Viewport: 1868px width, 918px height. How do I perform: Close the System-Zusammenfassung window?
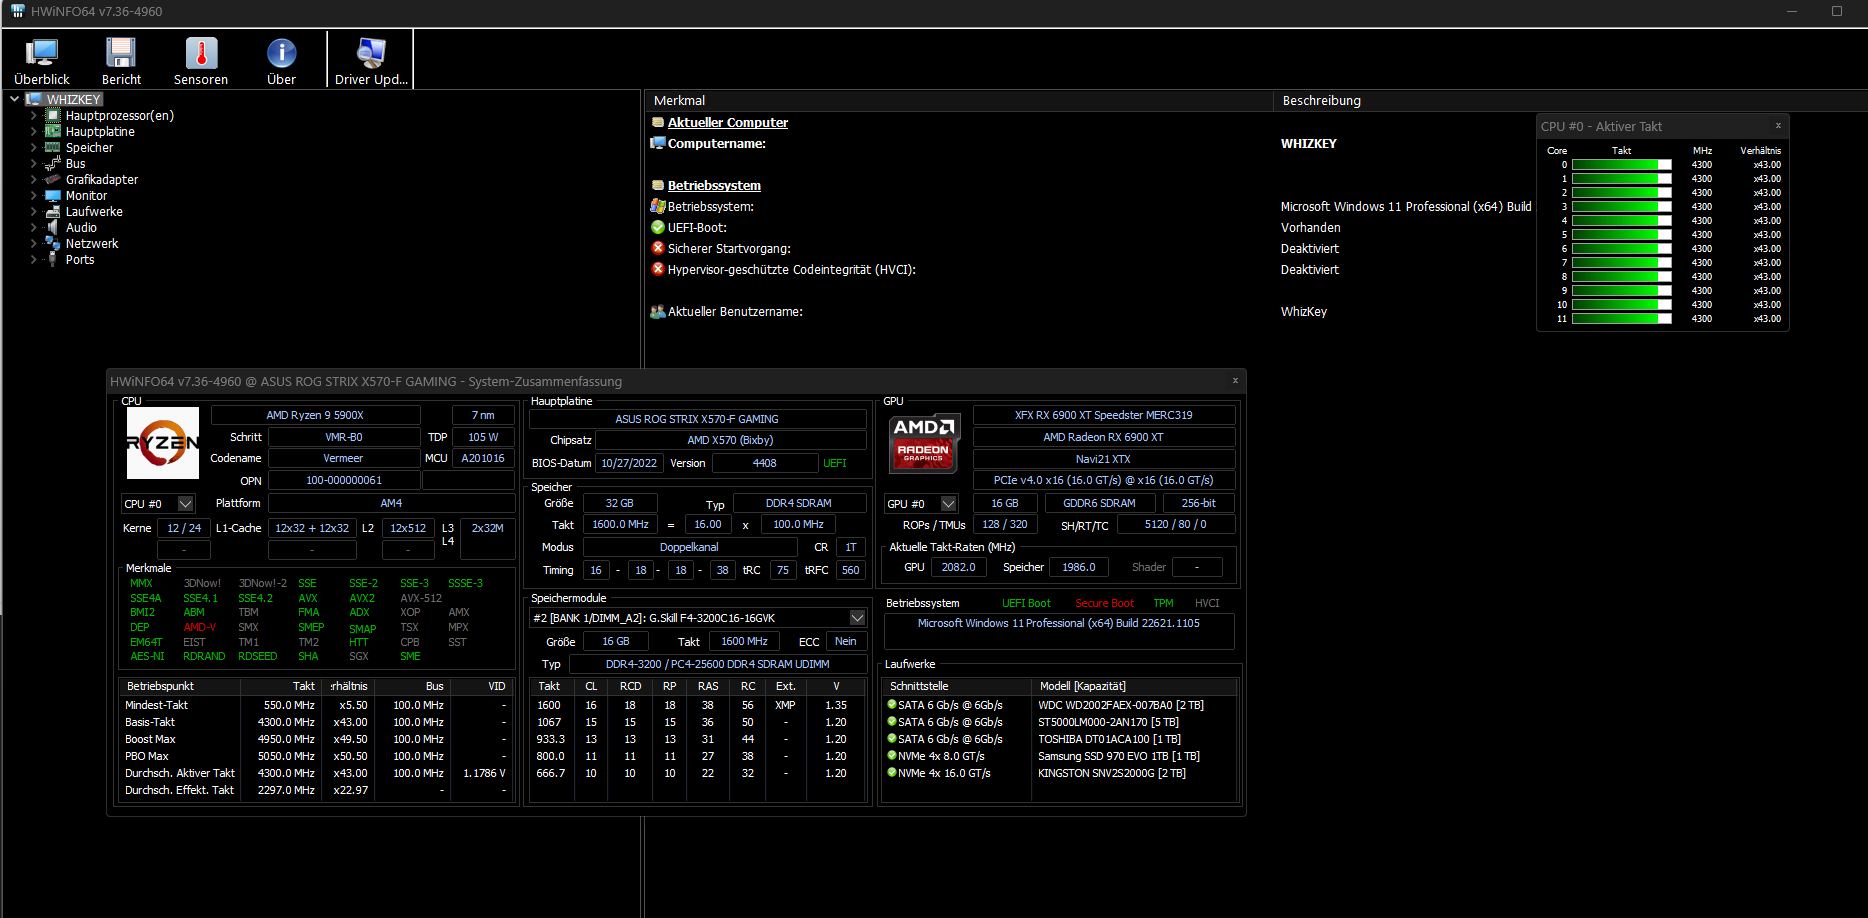(1235, 381)
